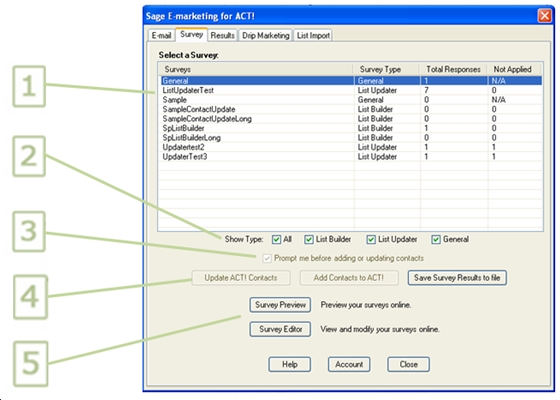Toggle the General show type checkbox
Image resolution: width=560 pixels, height=400 pixels.
pyautogui.click(x=436, y=239)
